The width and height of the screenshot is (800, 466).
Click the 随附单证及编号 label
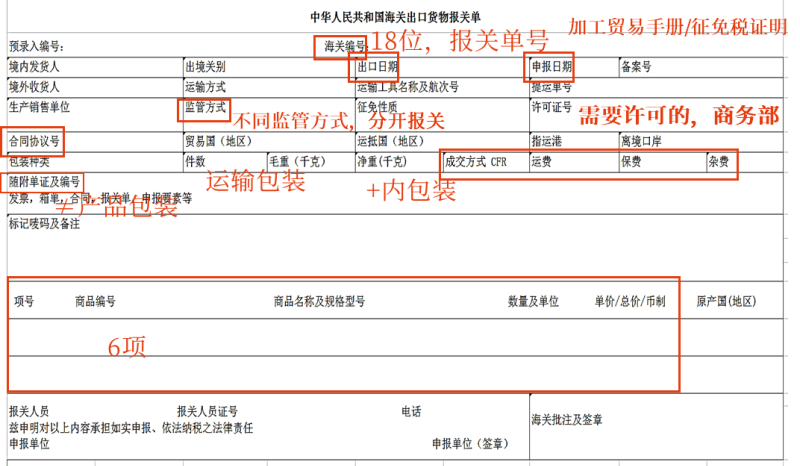[44, 182]
